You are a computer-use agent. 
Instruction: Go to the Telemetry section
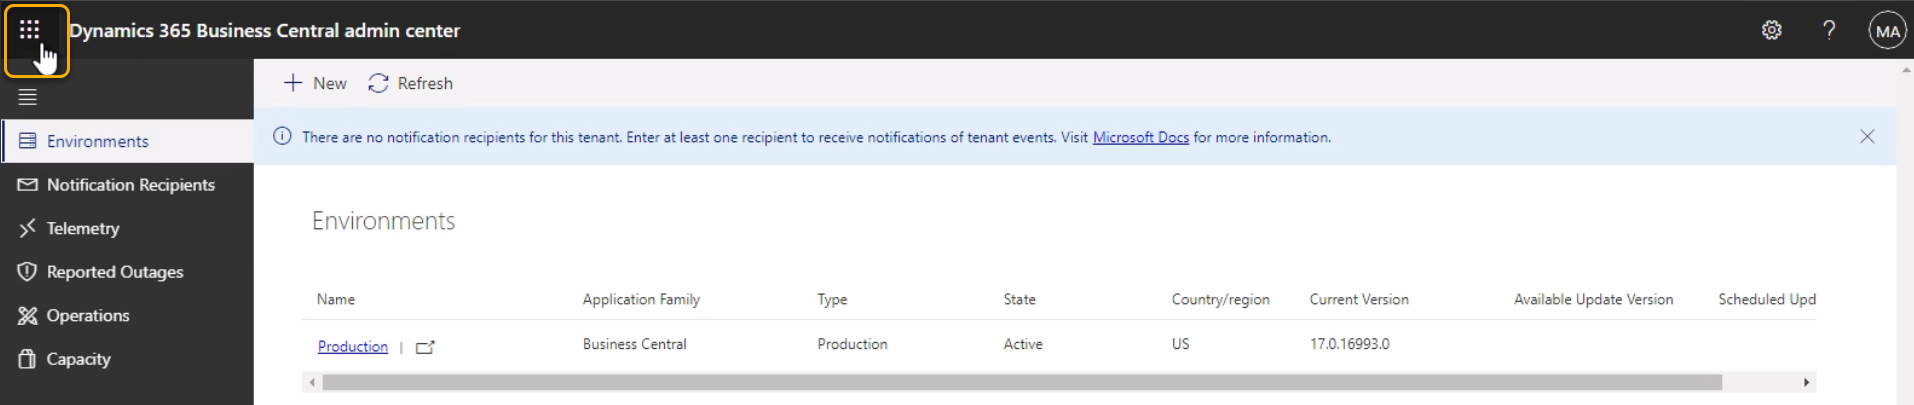82,228
